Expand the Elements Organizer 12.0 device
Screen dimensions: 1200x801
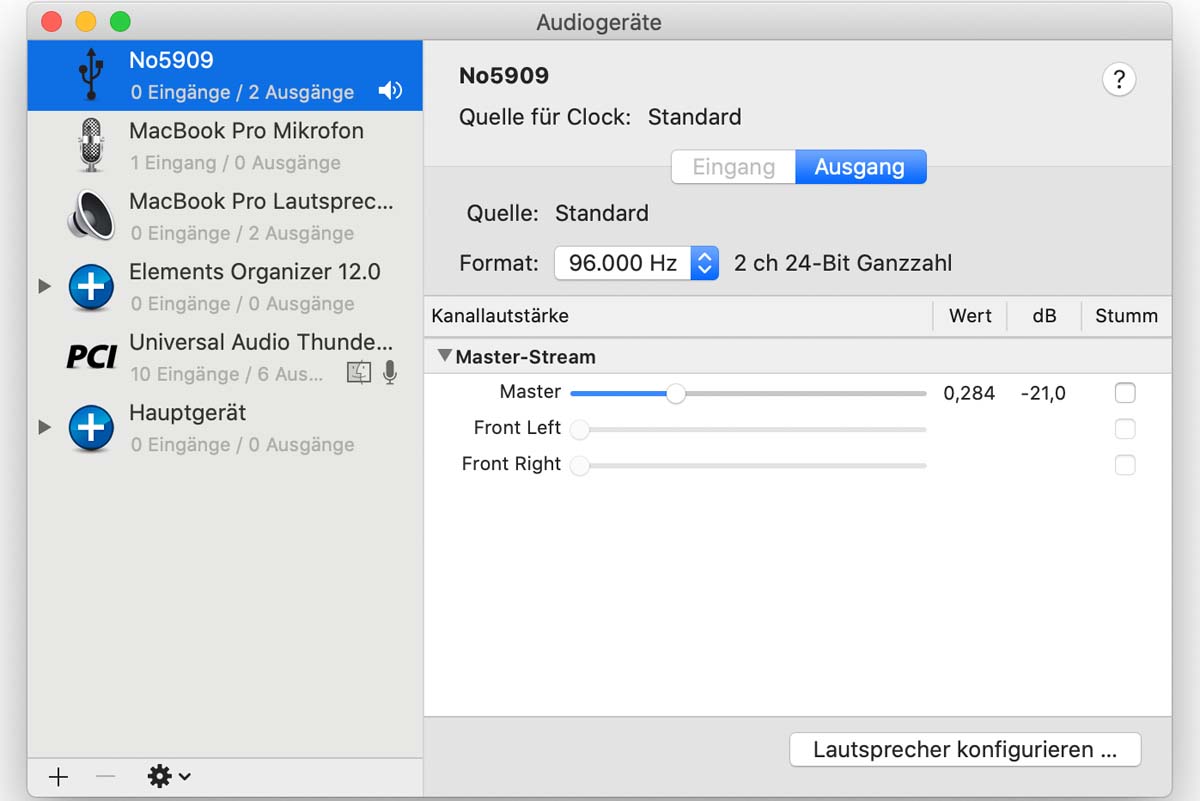click(x=44, y=287)
